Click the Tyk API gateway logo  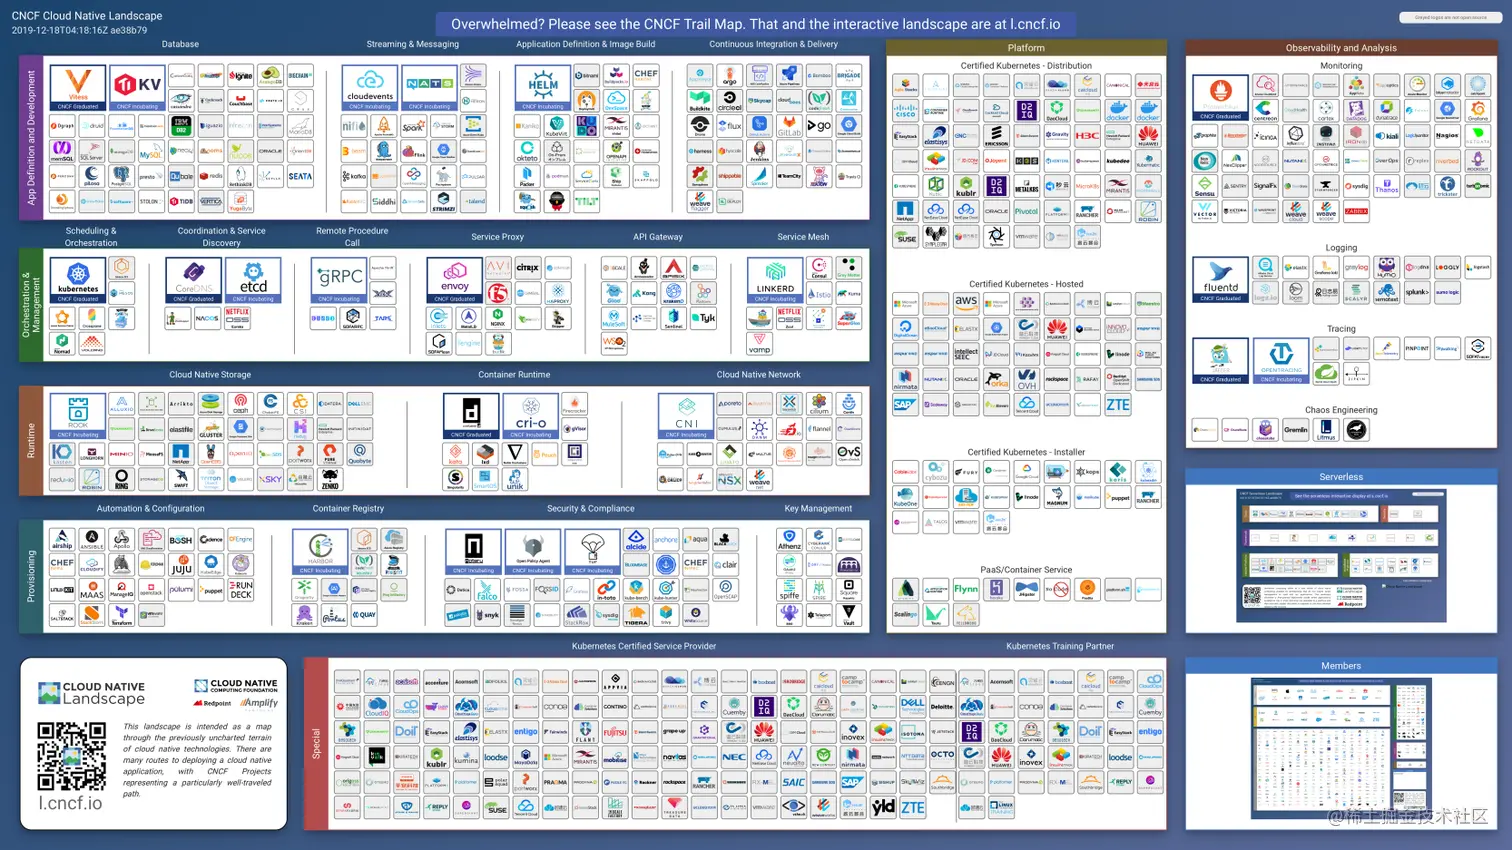(704, 319)
